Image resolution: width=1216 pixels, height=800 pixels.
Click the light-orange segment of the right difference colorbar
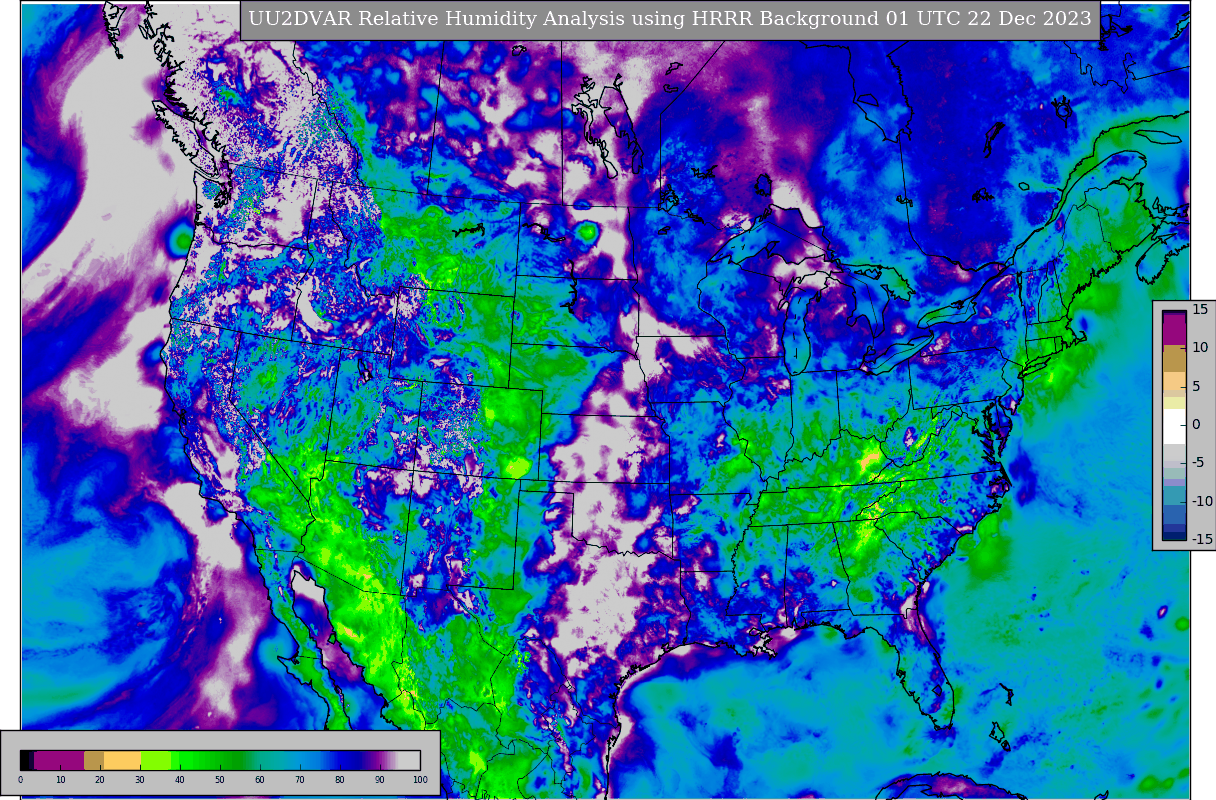(1174, 381)
